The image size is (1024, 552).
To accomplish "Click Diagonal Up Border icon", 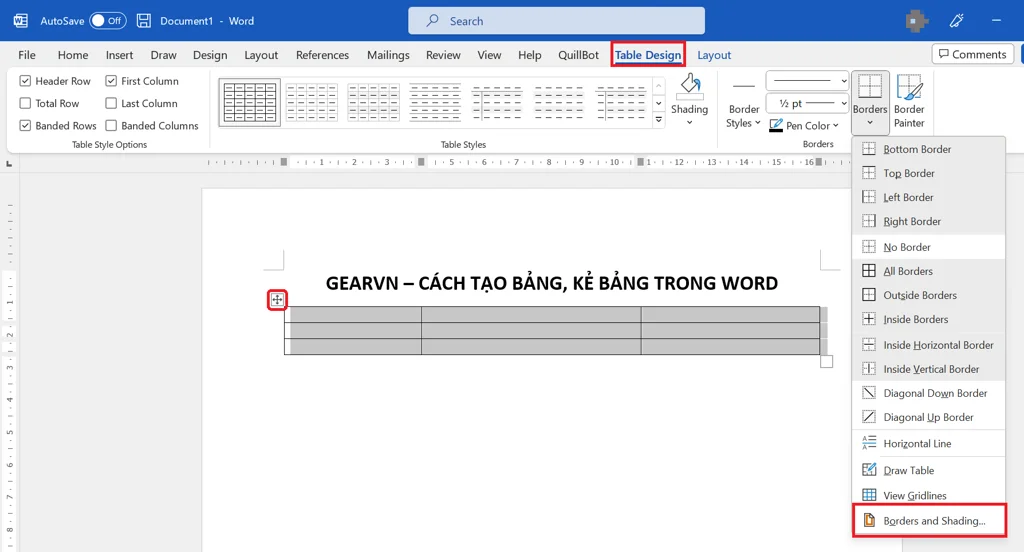I will click(869, 417).
